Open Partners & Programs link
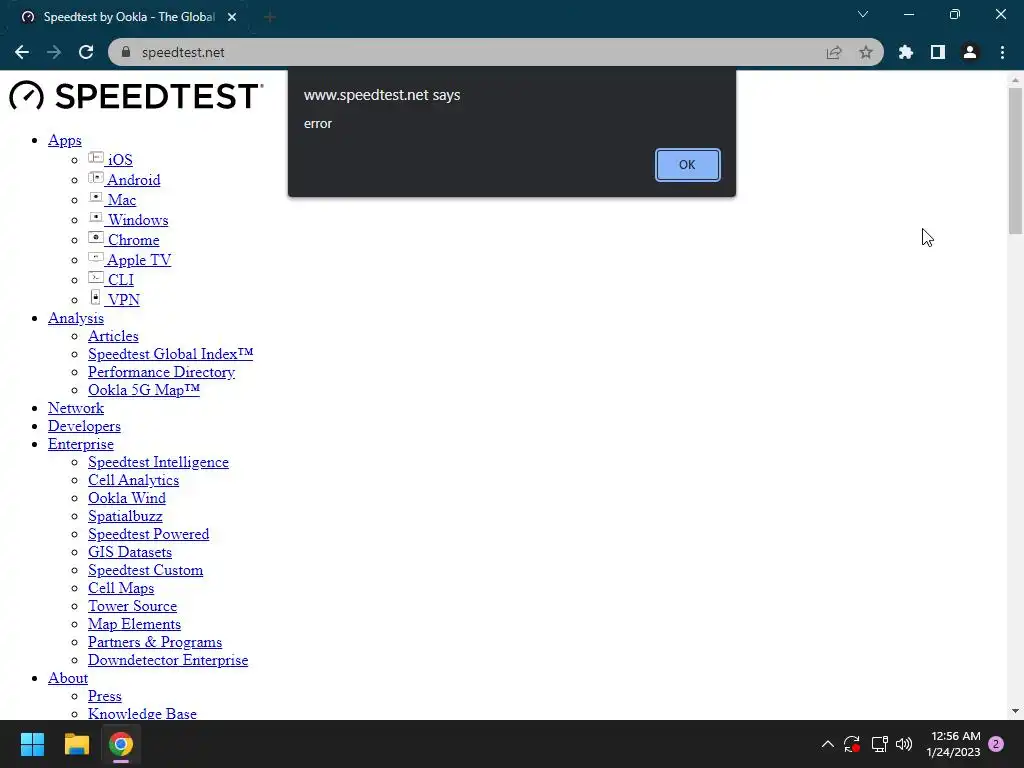The height and width of the screenshot is (768, 1024). (x=155, y=643)
